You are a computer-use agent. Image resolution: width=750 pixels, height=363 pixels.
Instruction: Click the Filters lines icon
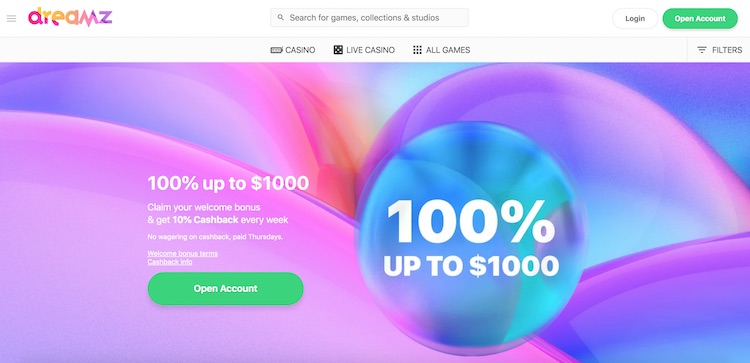coord(702,50)
